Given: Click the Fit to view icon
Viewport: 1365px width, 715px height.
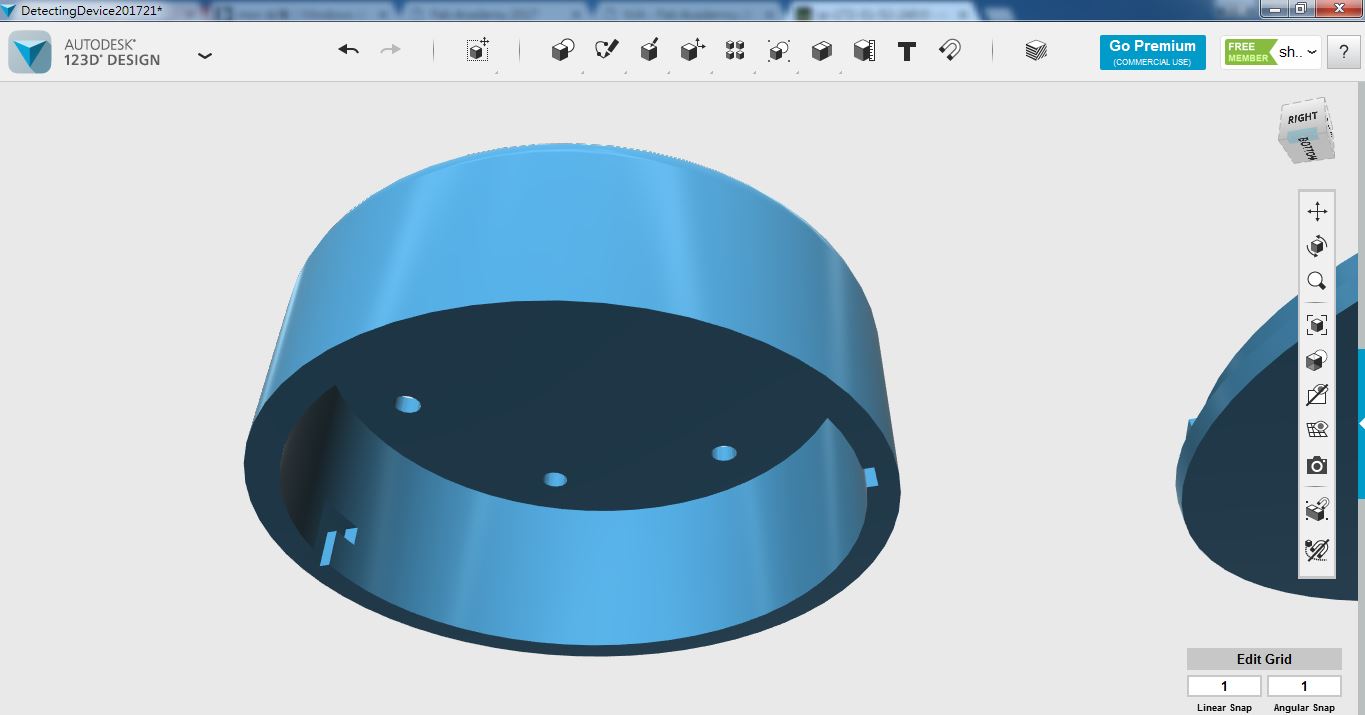Looking at the screenshot, I should (1317, 325).
